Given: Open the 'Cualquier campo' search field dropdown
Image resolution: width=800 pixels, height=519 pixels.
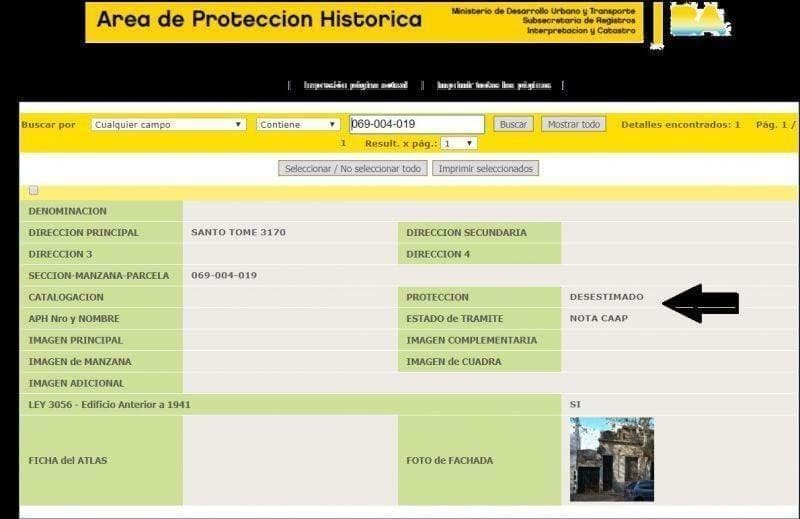Looking at the screenshot, I should coord(168,125).
